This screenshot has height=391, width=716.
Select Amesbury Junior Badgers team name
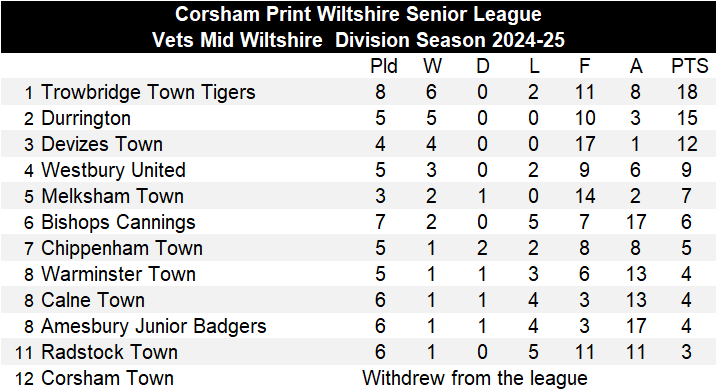click(153, 327)
